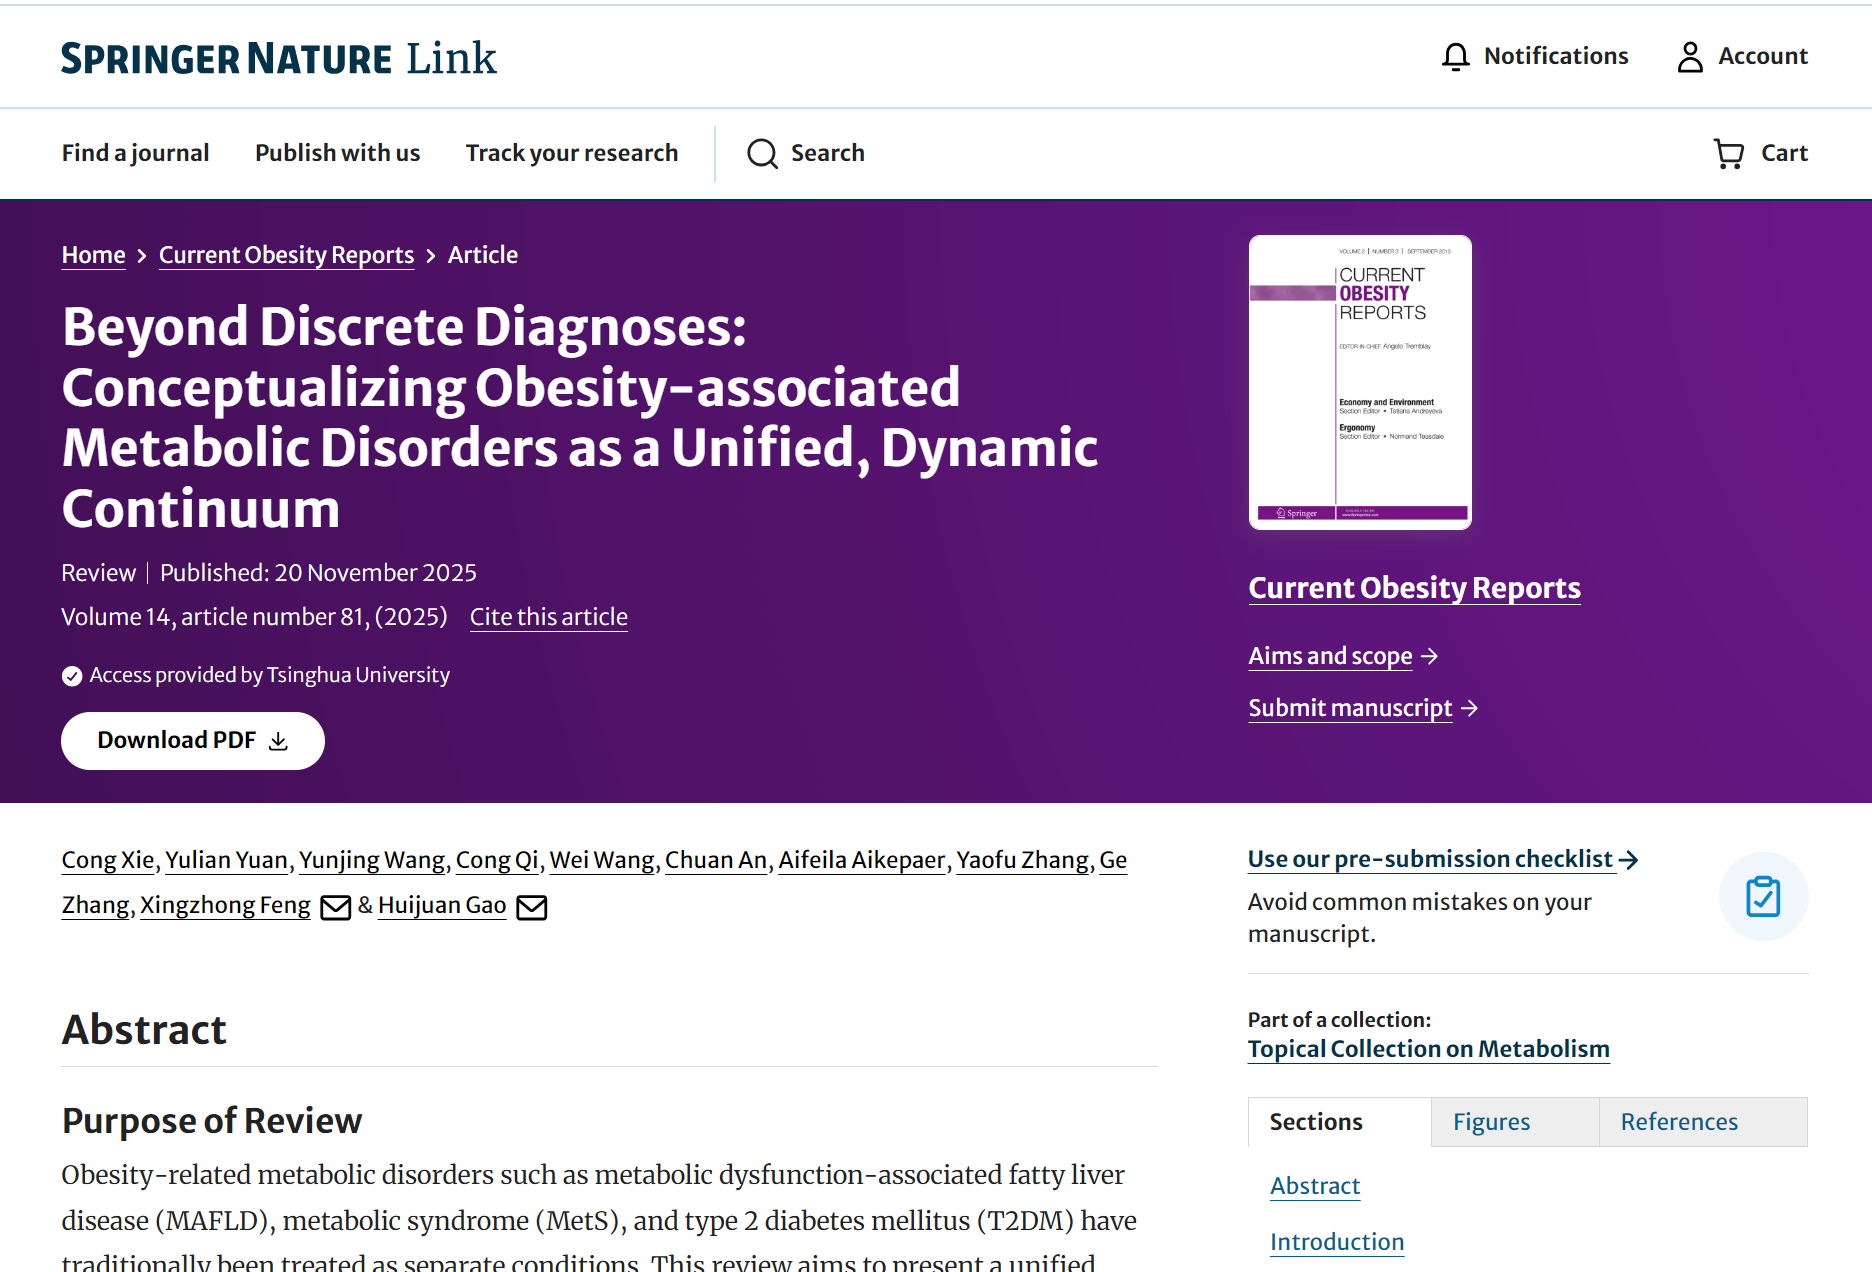The width and height of the screenshot is (1872, 1272).
Task: Click the Notifications bell icon
Action: tap(1455, 57)
